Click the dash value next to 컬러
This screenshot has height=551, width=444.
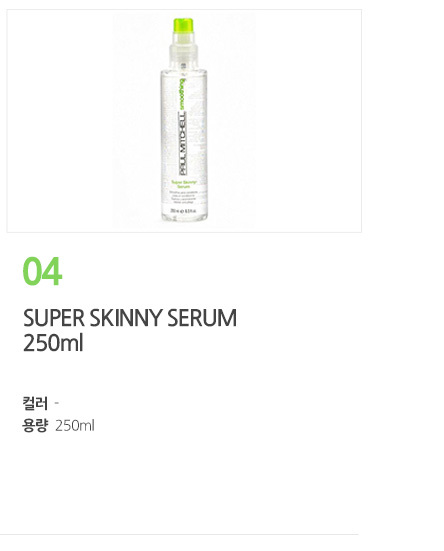[57, 403]
